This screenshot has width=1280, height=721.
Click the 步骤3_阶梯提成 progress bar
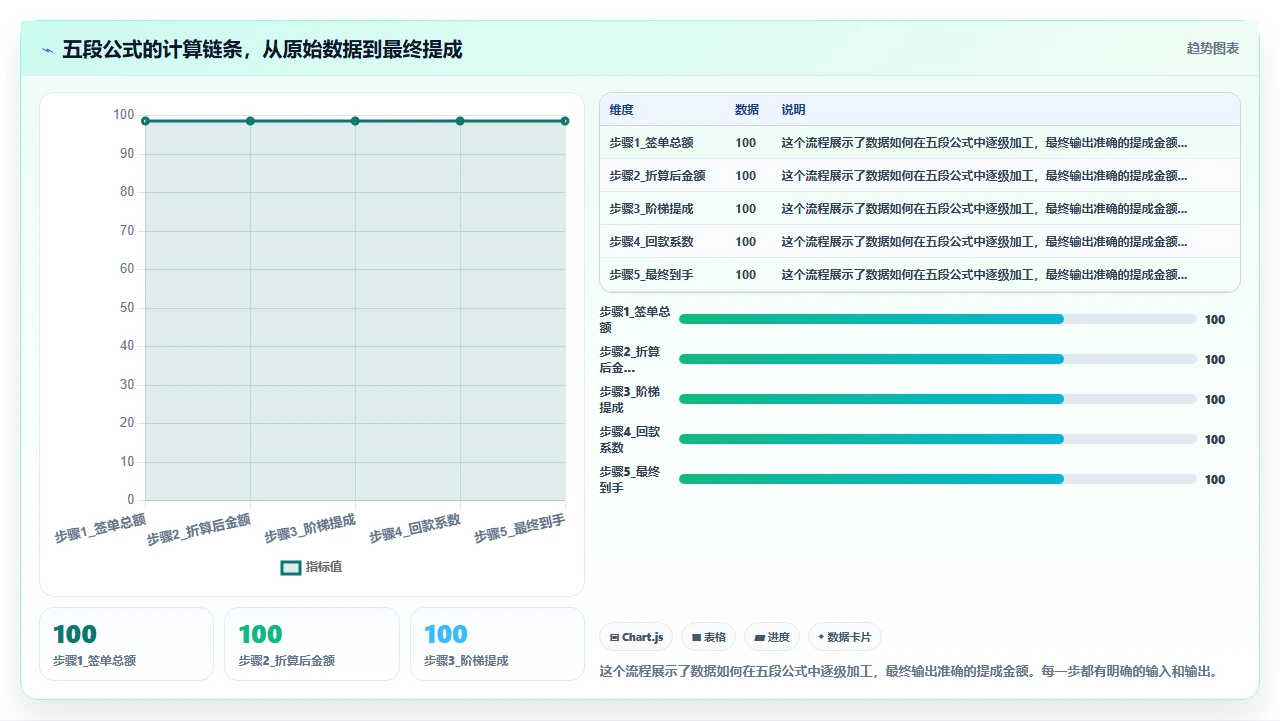point(938,399)
